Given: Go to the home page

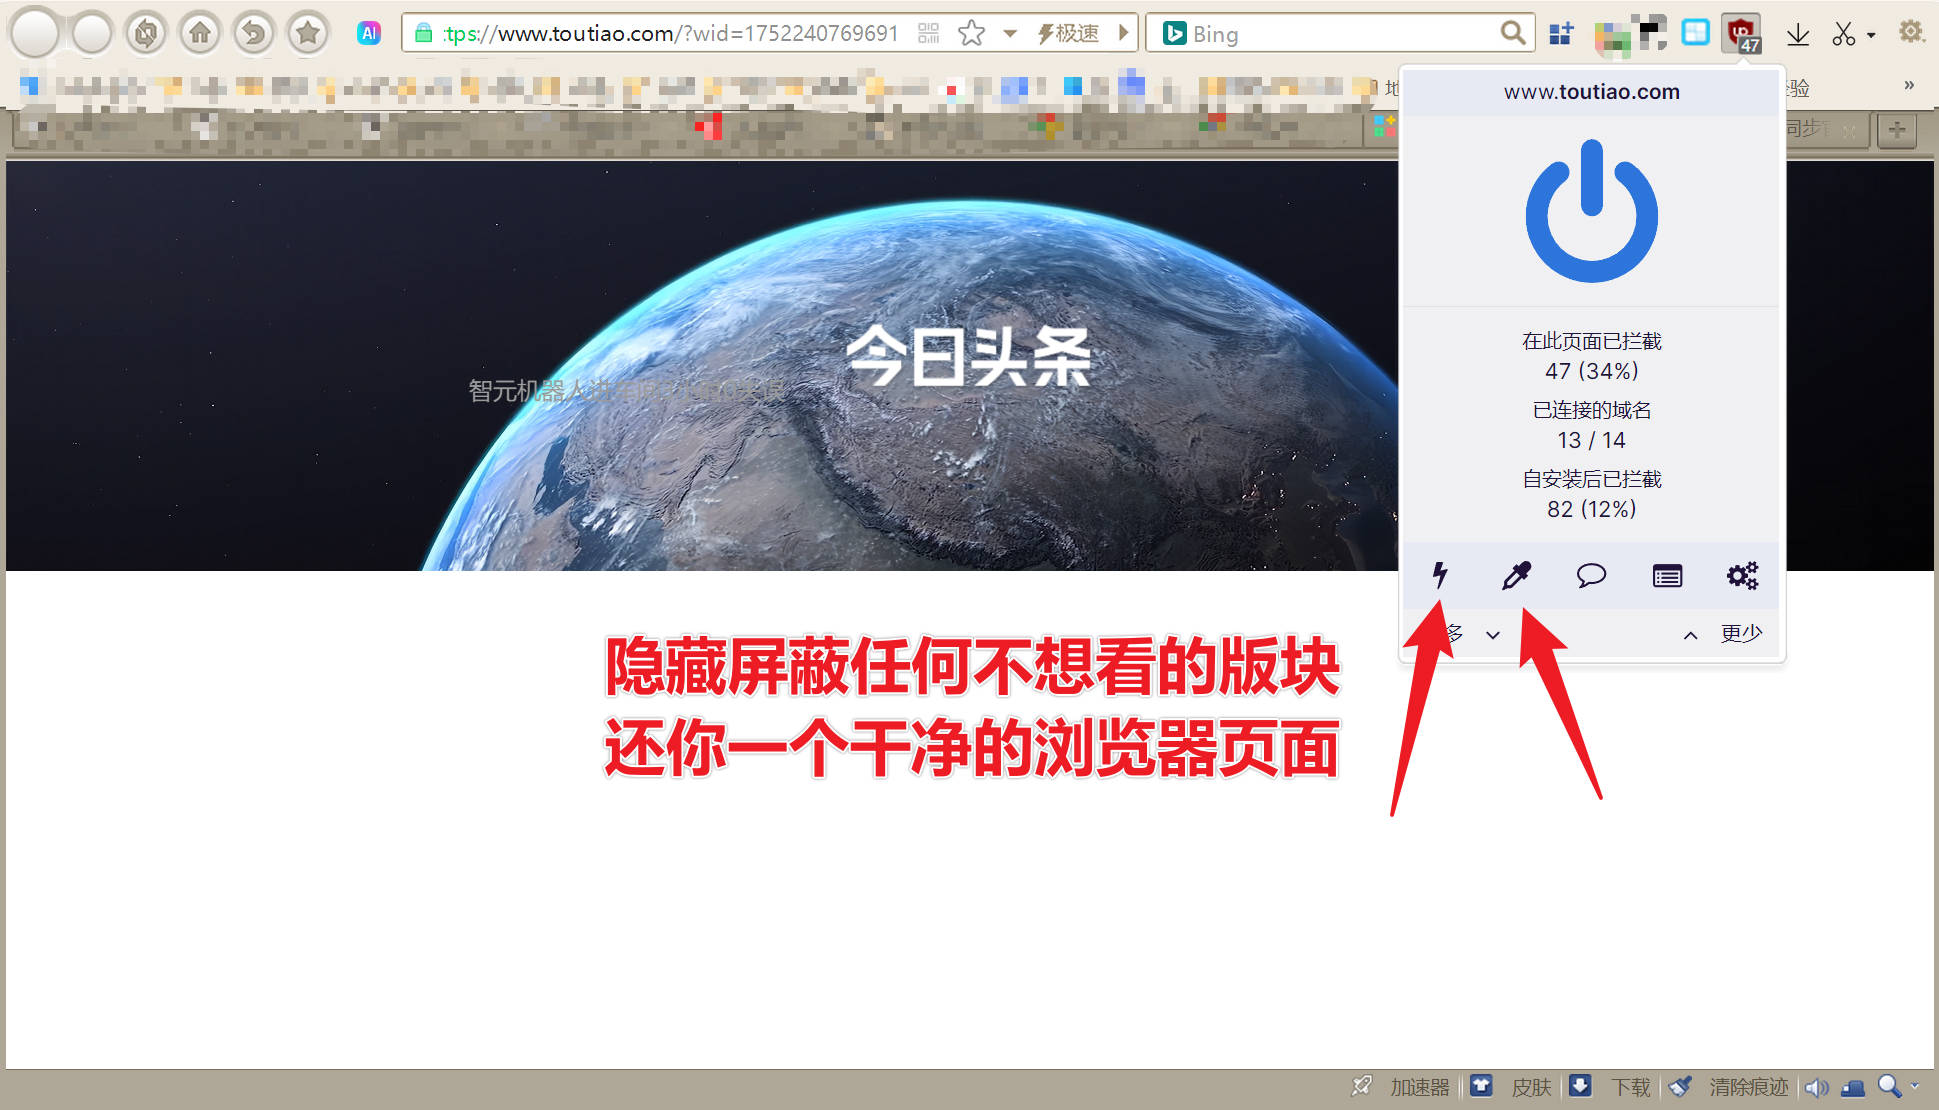Looking at the screenshot, I should [x=200, y=34].
